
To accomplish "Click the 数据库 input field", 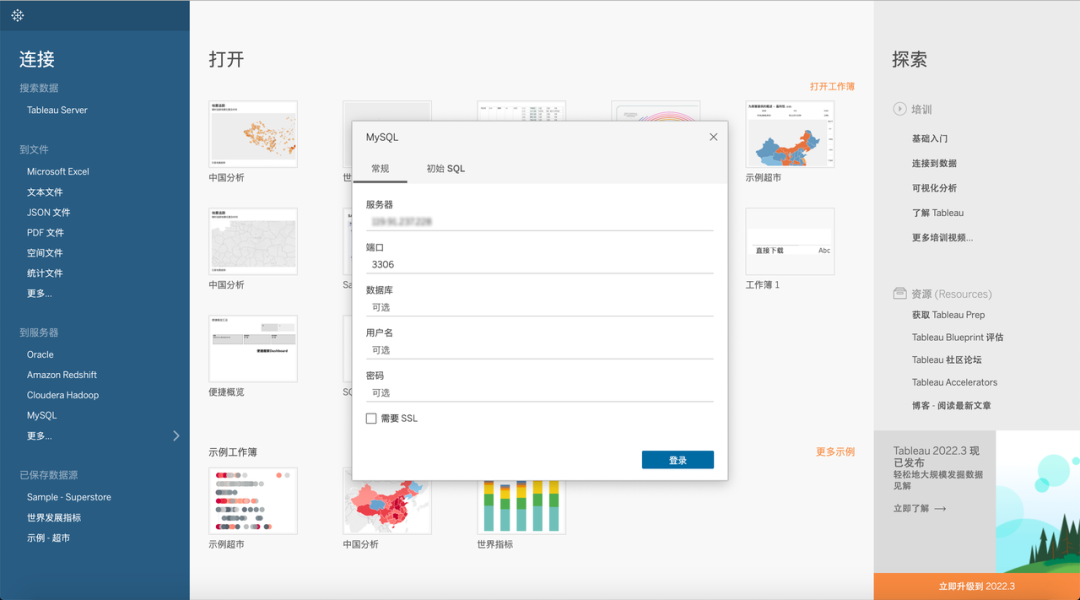I will coord(539,307).
